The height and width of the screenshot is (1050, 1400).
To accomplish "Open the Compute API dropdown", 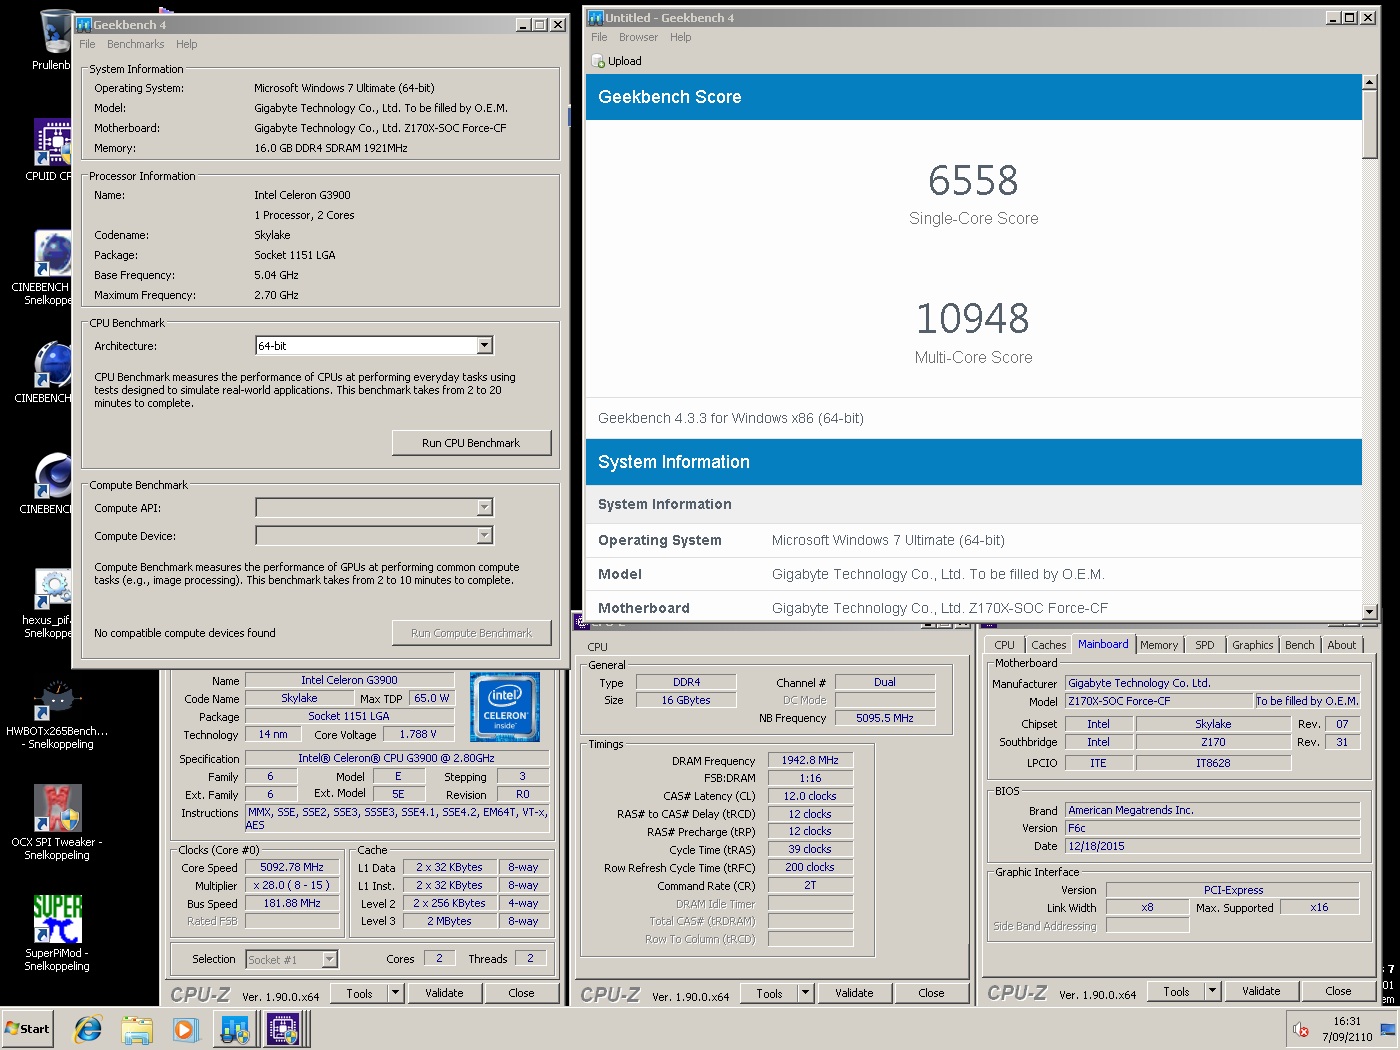I will click(485, 508).
